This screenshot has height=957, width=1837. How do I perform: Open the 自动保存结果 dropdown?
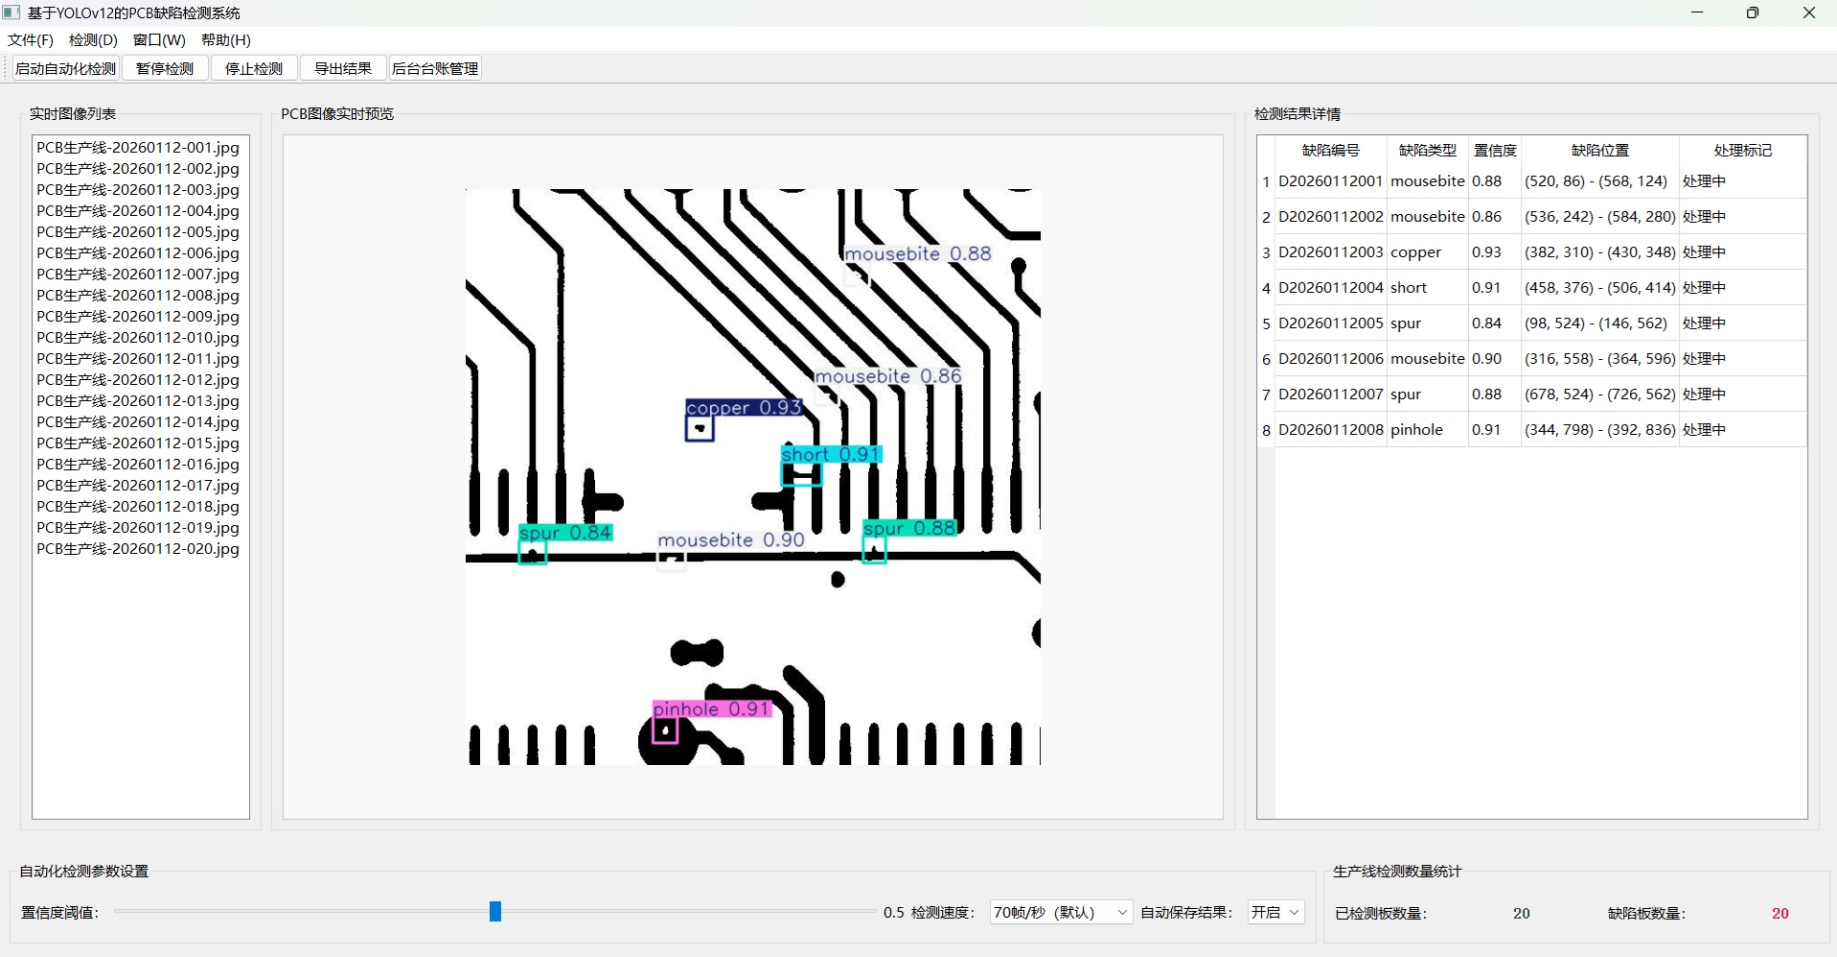pos(1276,912)
